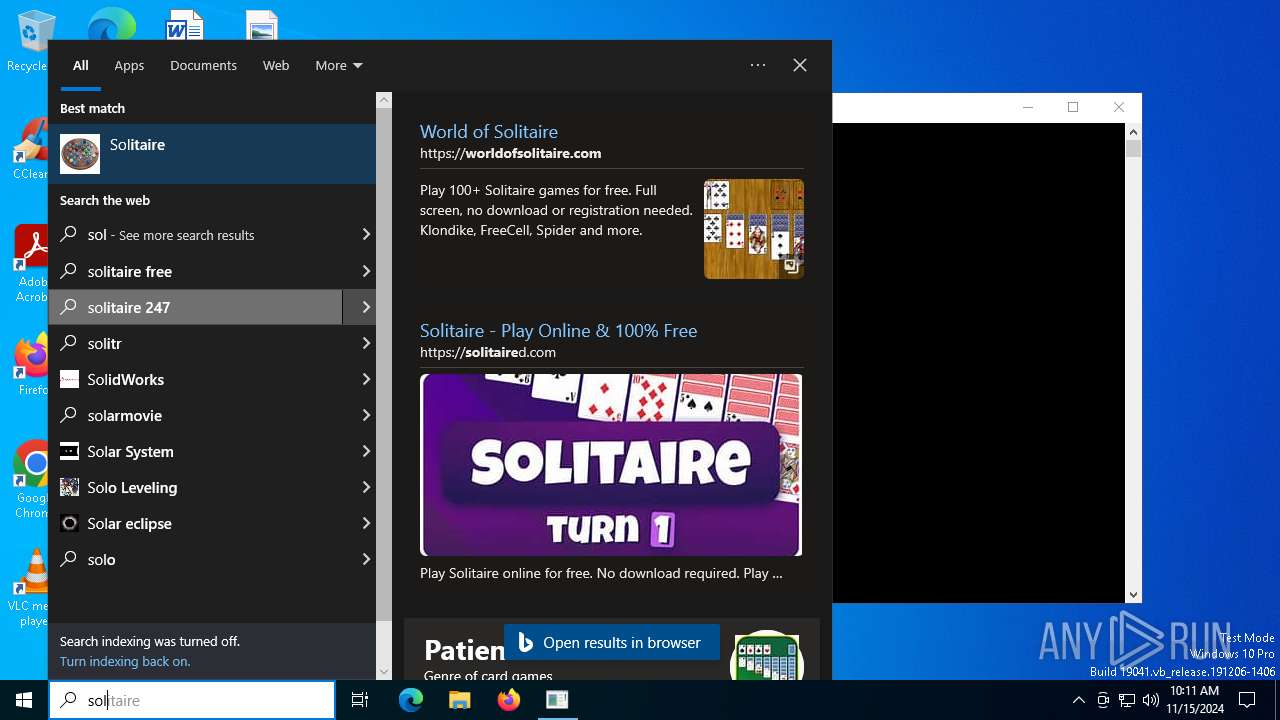Screen dimensions: 1280x720
Task: Open the volume control in system tray
Action: pos(1151,700)
